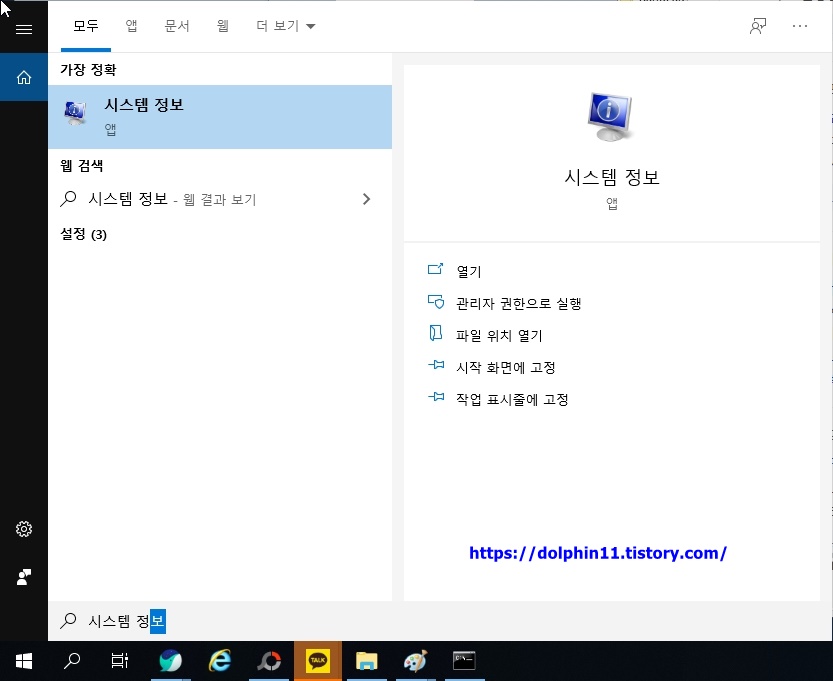Open Task View on the taskbar

point(120,661)
